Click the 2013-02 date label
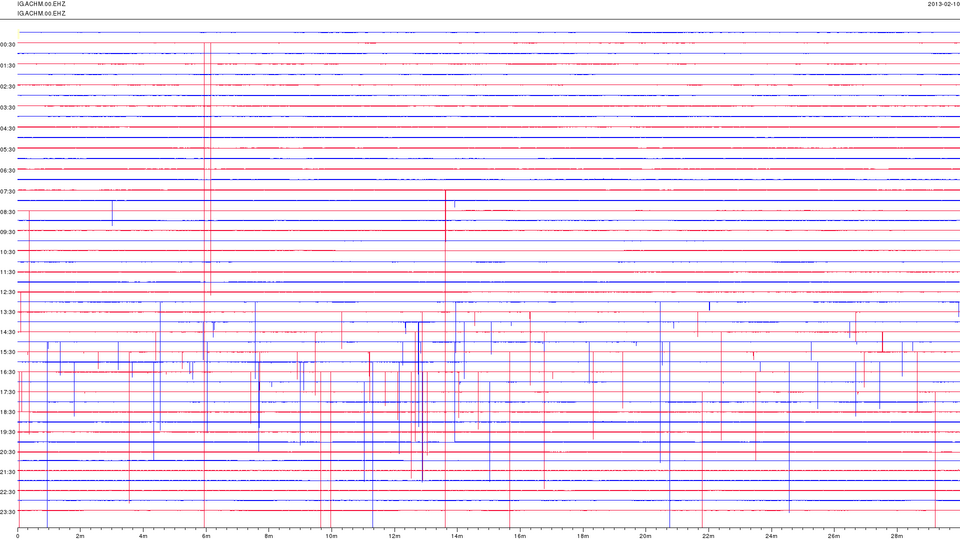The image size is (960, 540). 943,4
